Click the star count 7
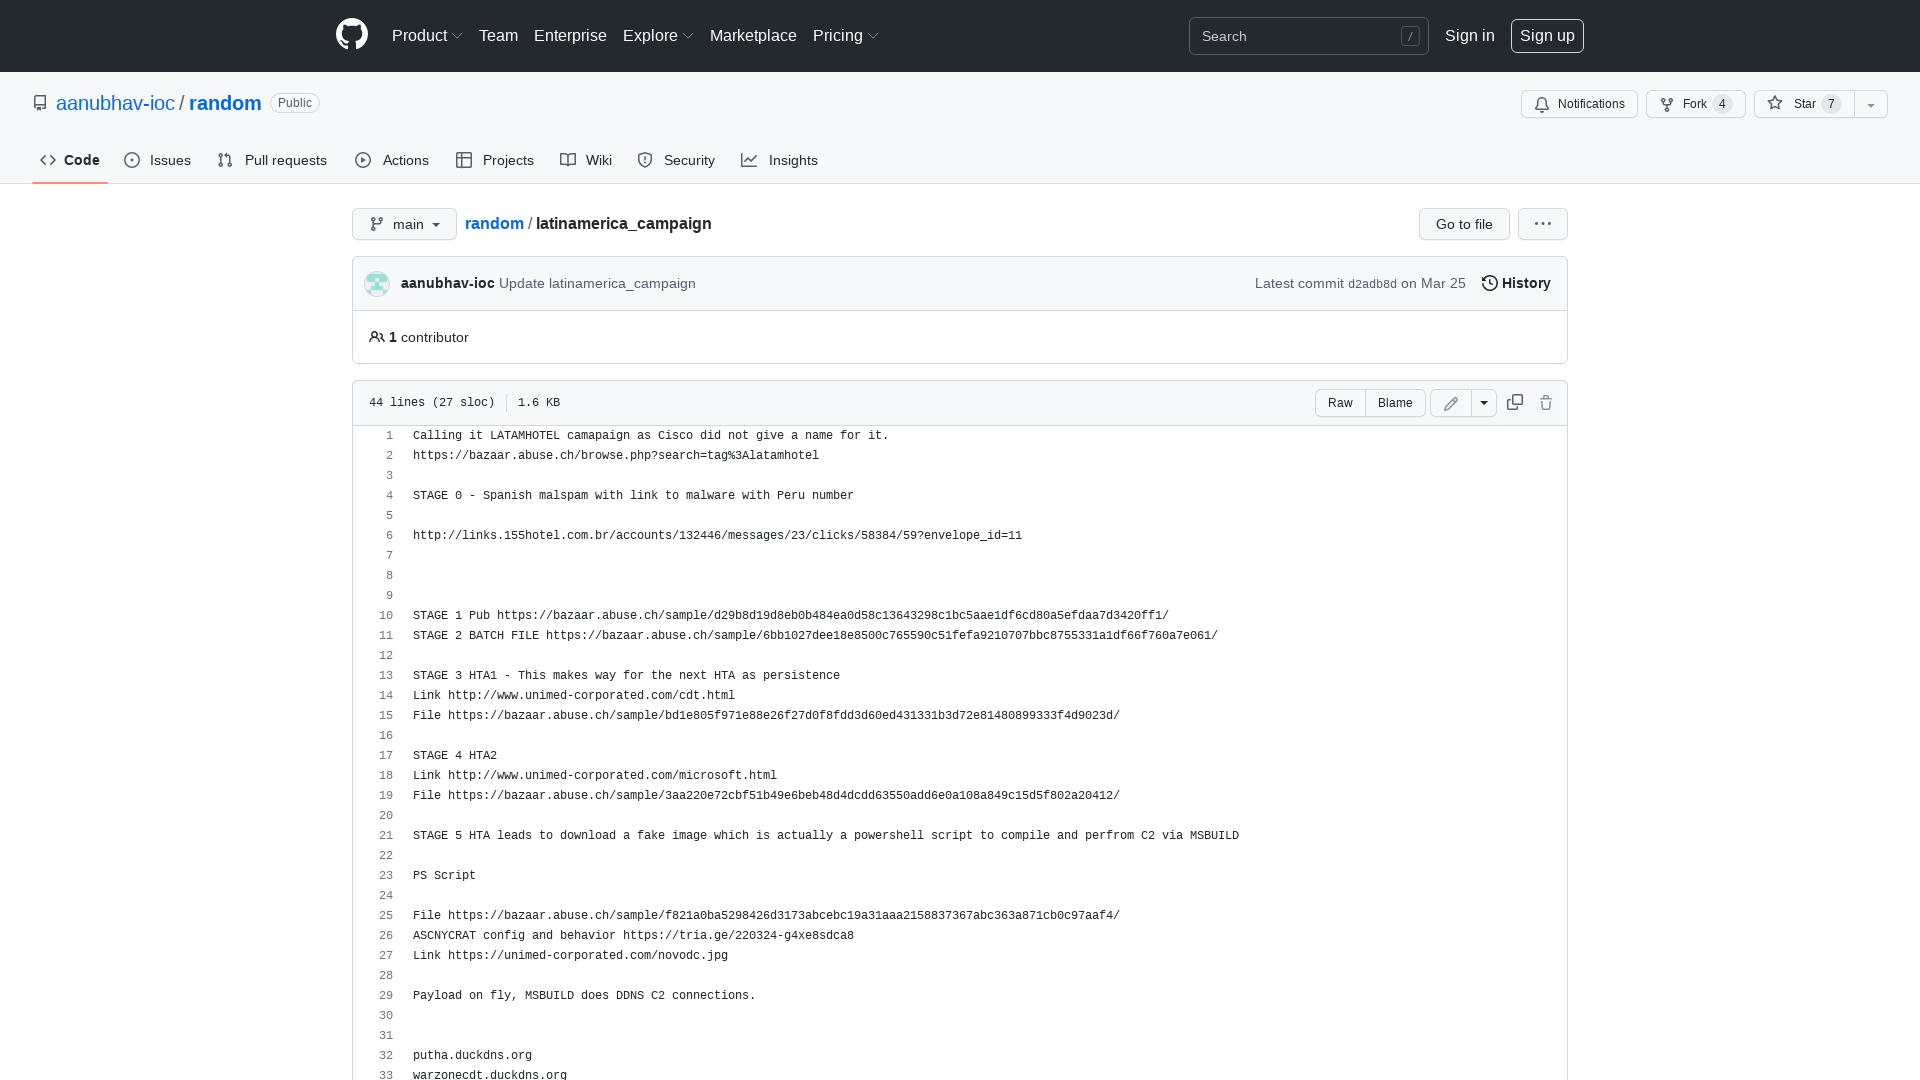The image size is (1920, 1080). [1831, 104]
